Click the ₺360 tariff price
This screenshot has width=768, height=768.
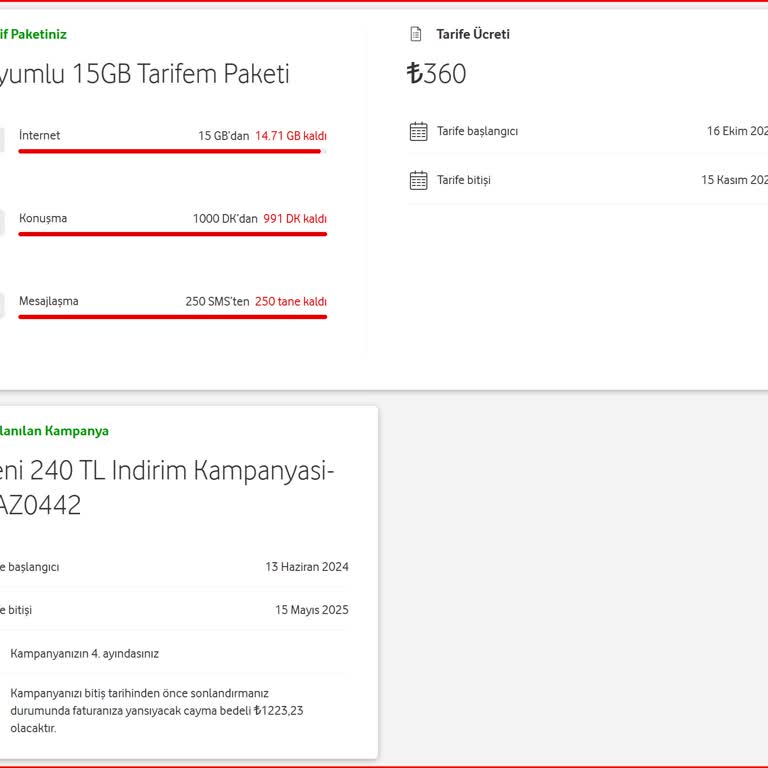[x=436, y=74]
